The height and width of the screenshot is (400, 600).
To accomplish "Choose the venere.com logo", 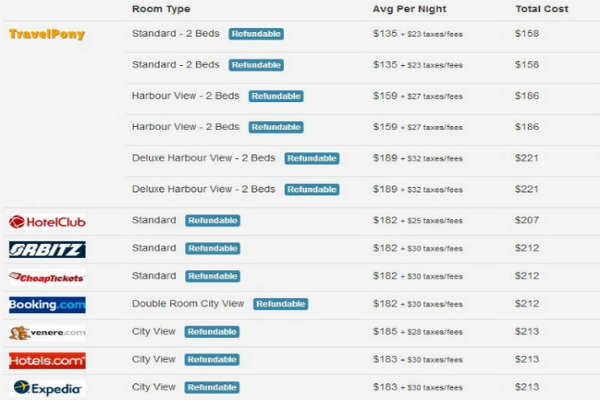I will tap(47, 333).
